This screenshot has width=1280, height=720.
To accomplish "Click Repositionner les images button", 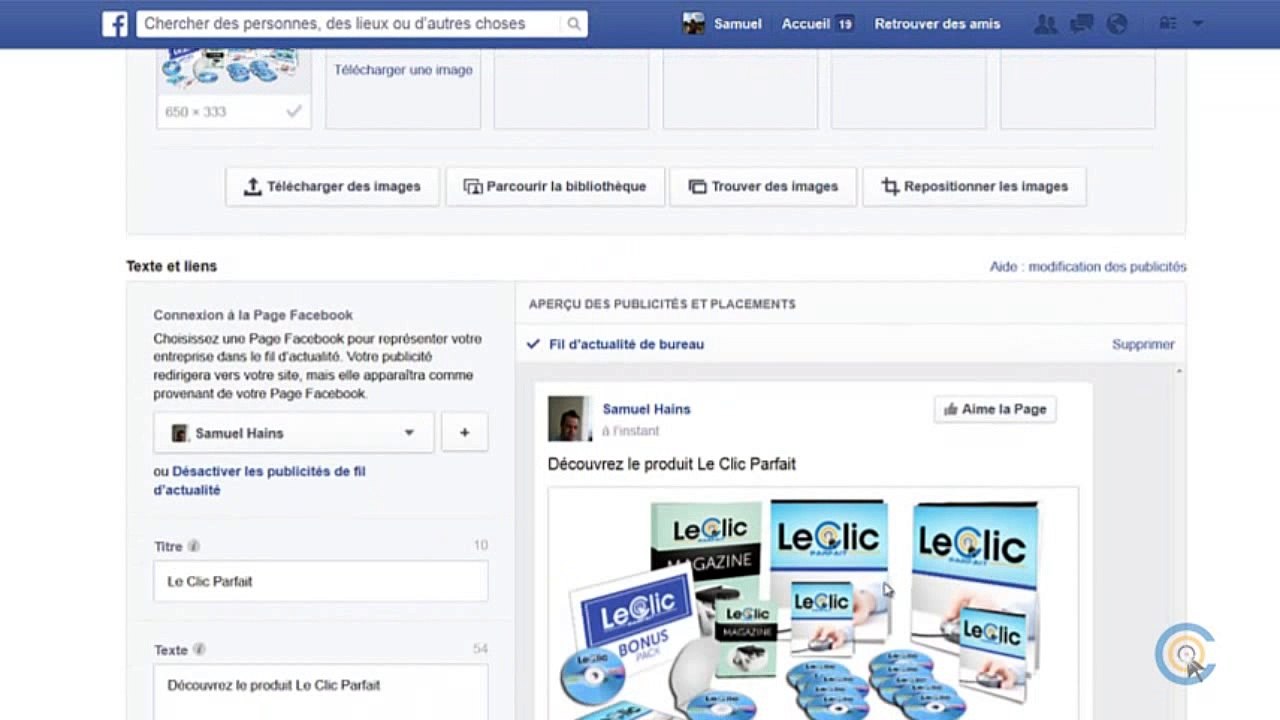I will 974,186.
